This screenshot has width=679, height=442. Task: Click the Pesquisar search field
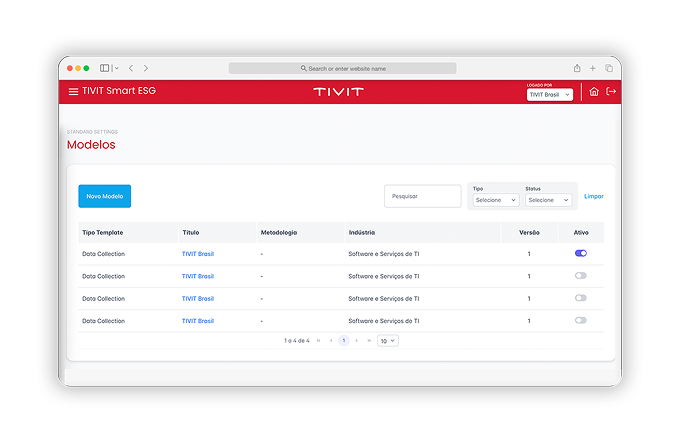(x=422, y=196)
